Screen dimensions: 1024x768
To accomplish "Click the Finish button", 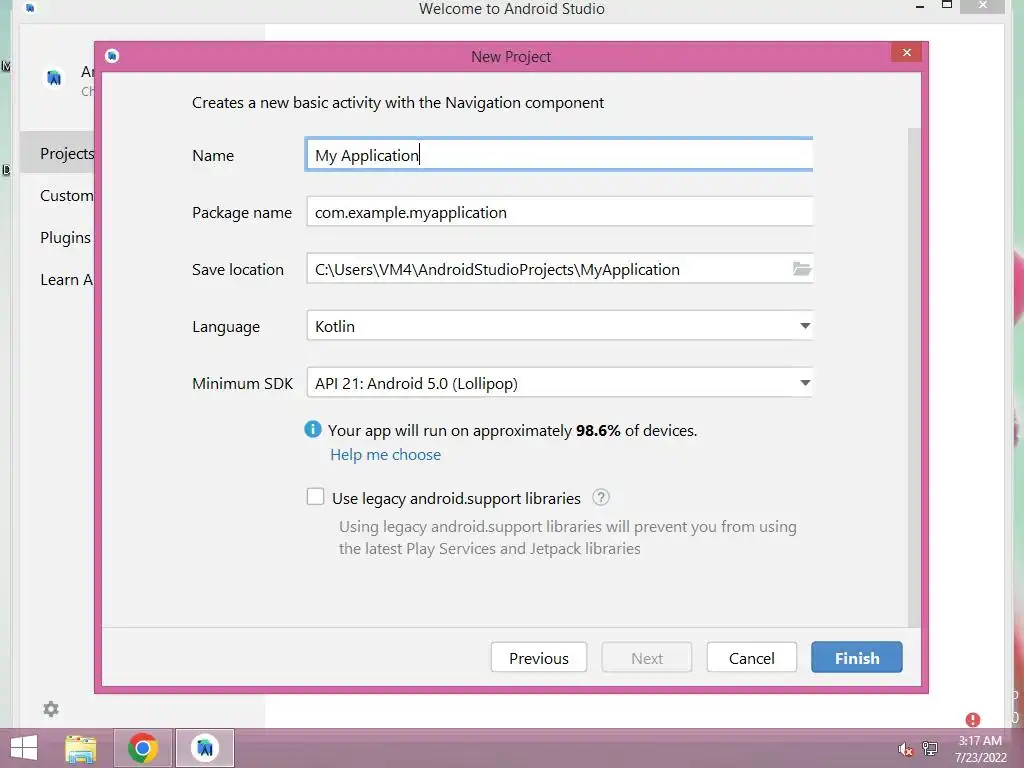I will coord(857,658).
